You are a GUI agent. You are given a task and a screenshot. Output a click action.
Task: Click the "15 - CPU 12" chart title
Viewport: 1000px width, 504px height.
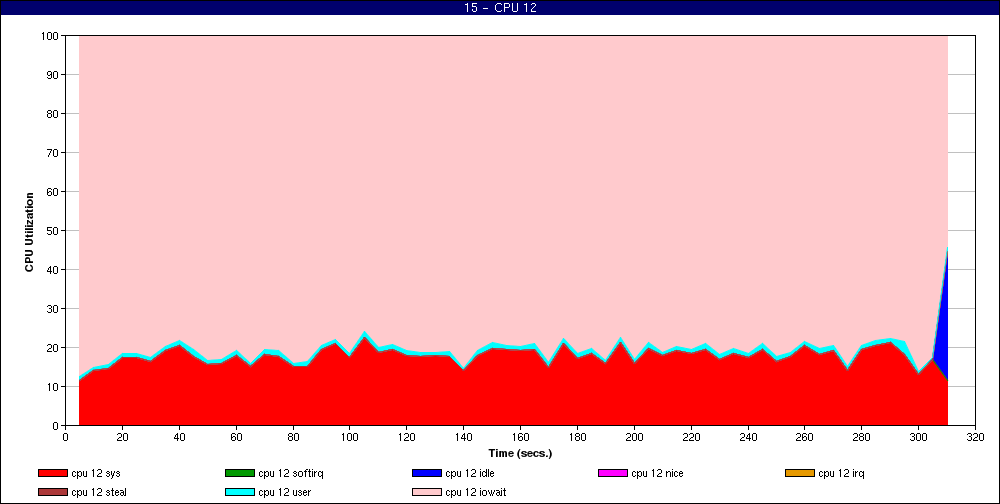(500, 8)
